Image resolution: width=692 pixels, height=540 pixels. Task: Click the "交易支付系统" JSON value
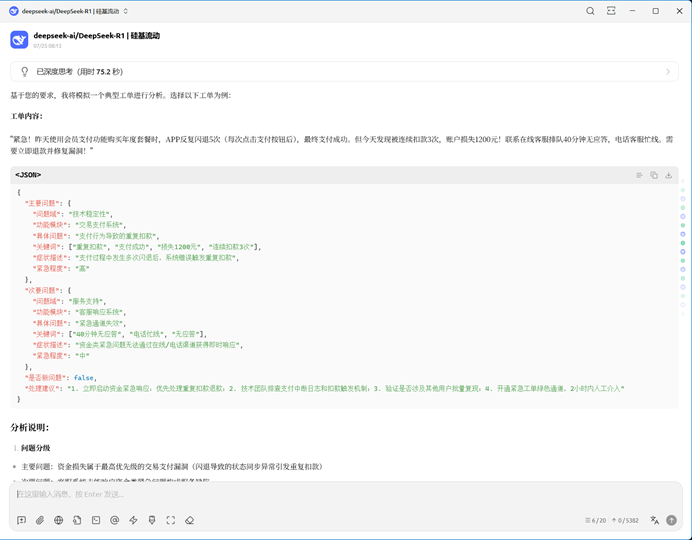point(100,225)
